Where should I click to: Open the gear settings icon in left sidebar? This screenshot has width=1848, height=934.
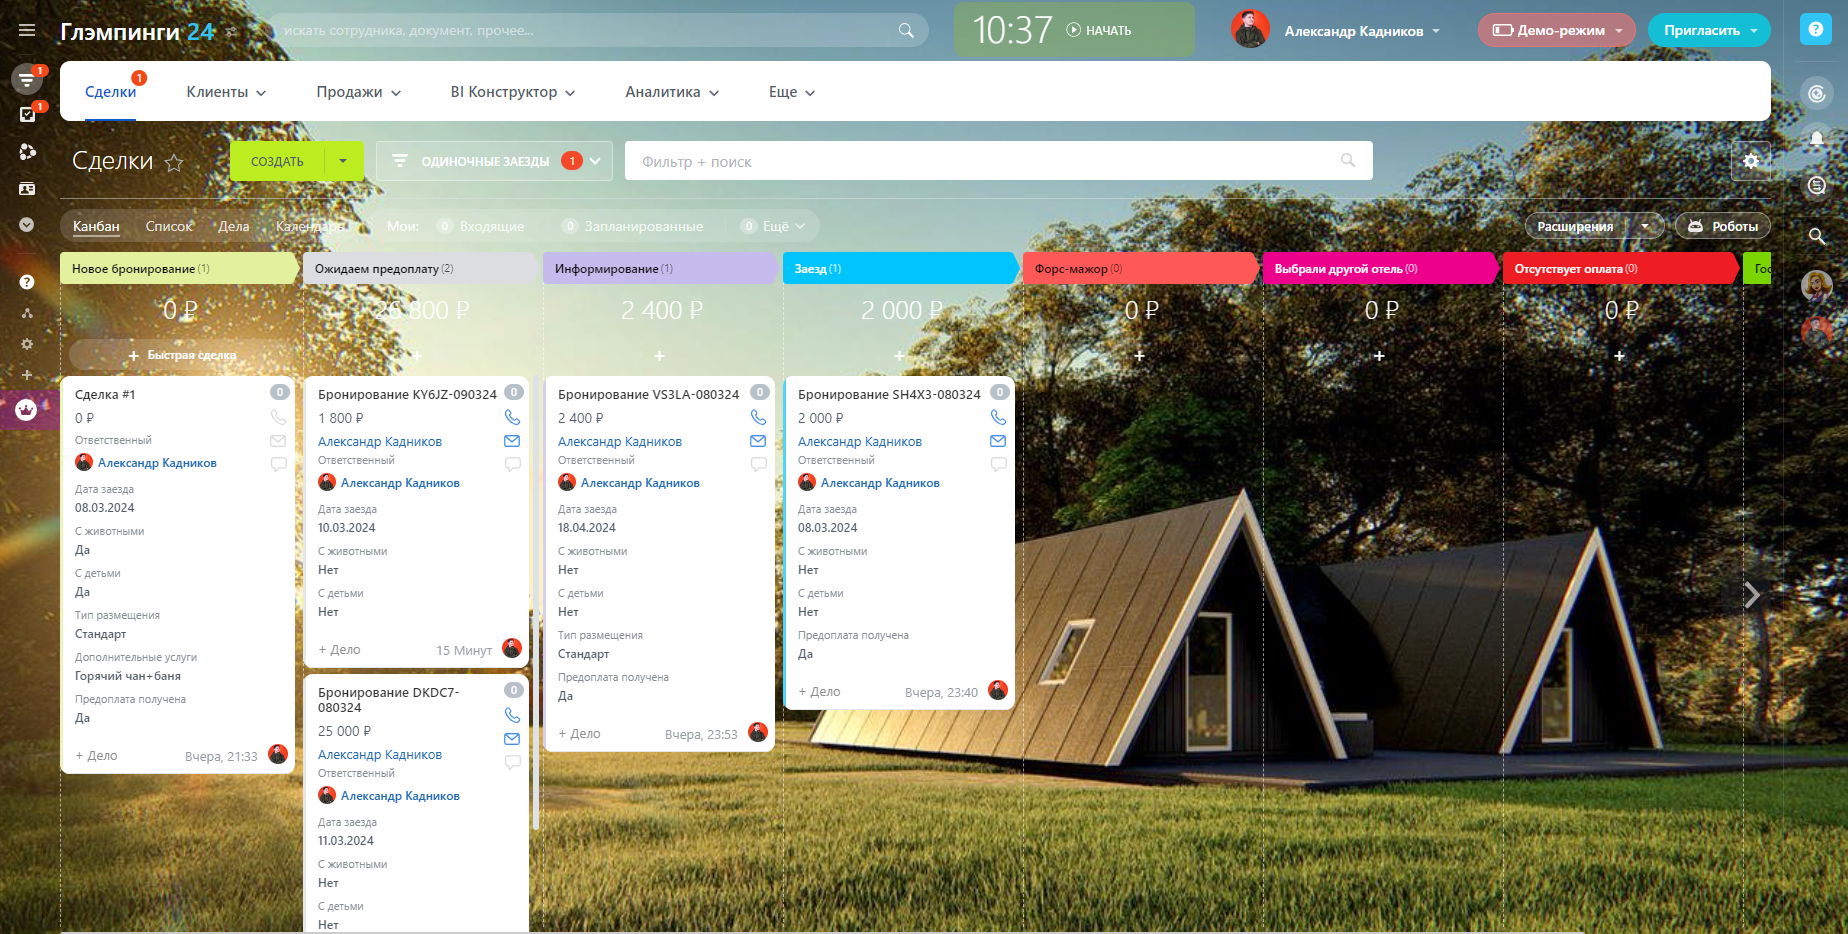pos(27,344)
